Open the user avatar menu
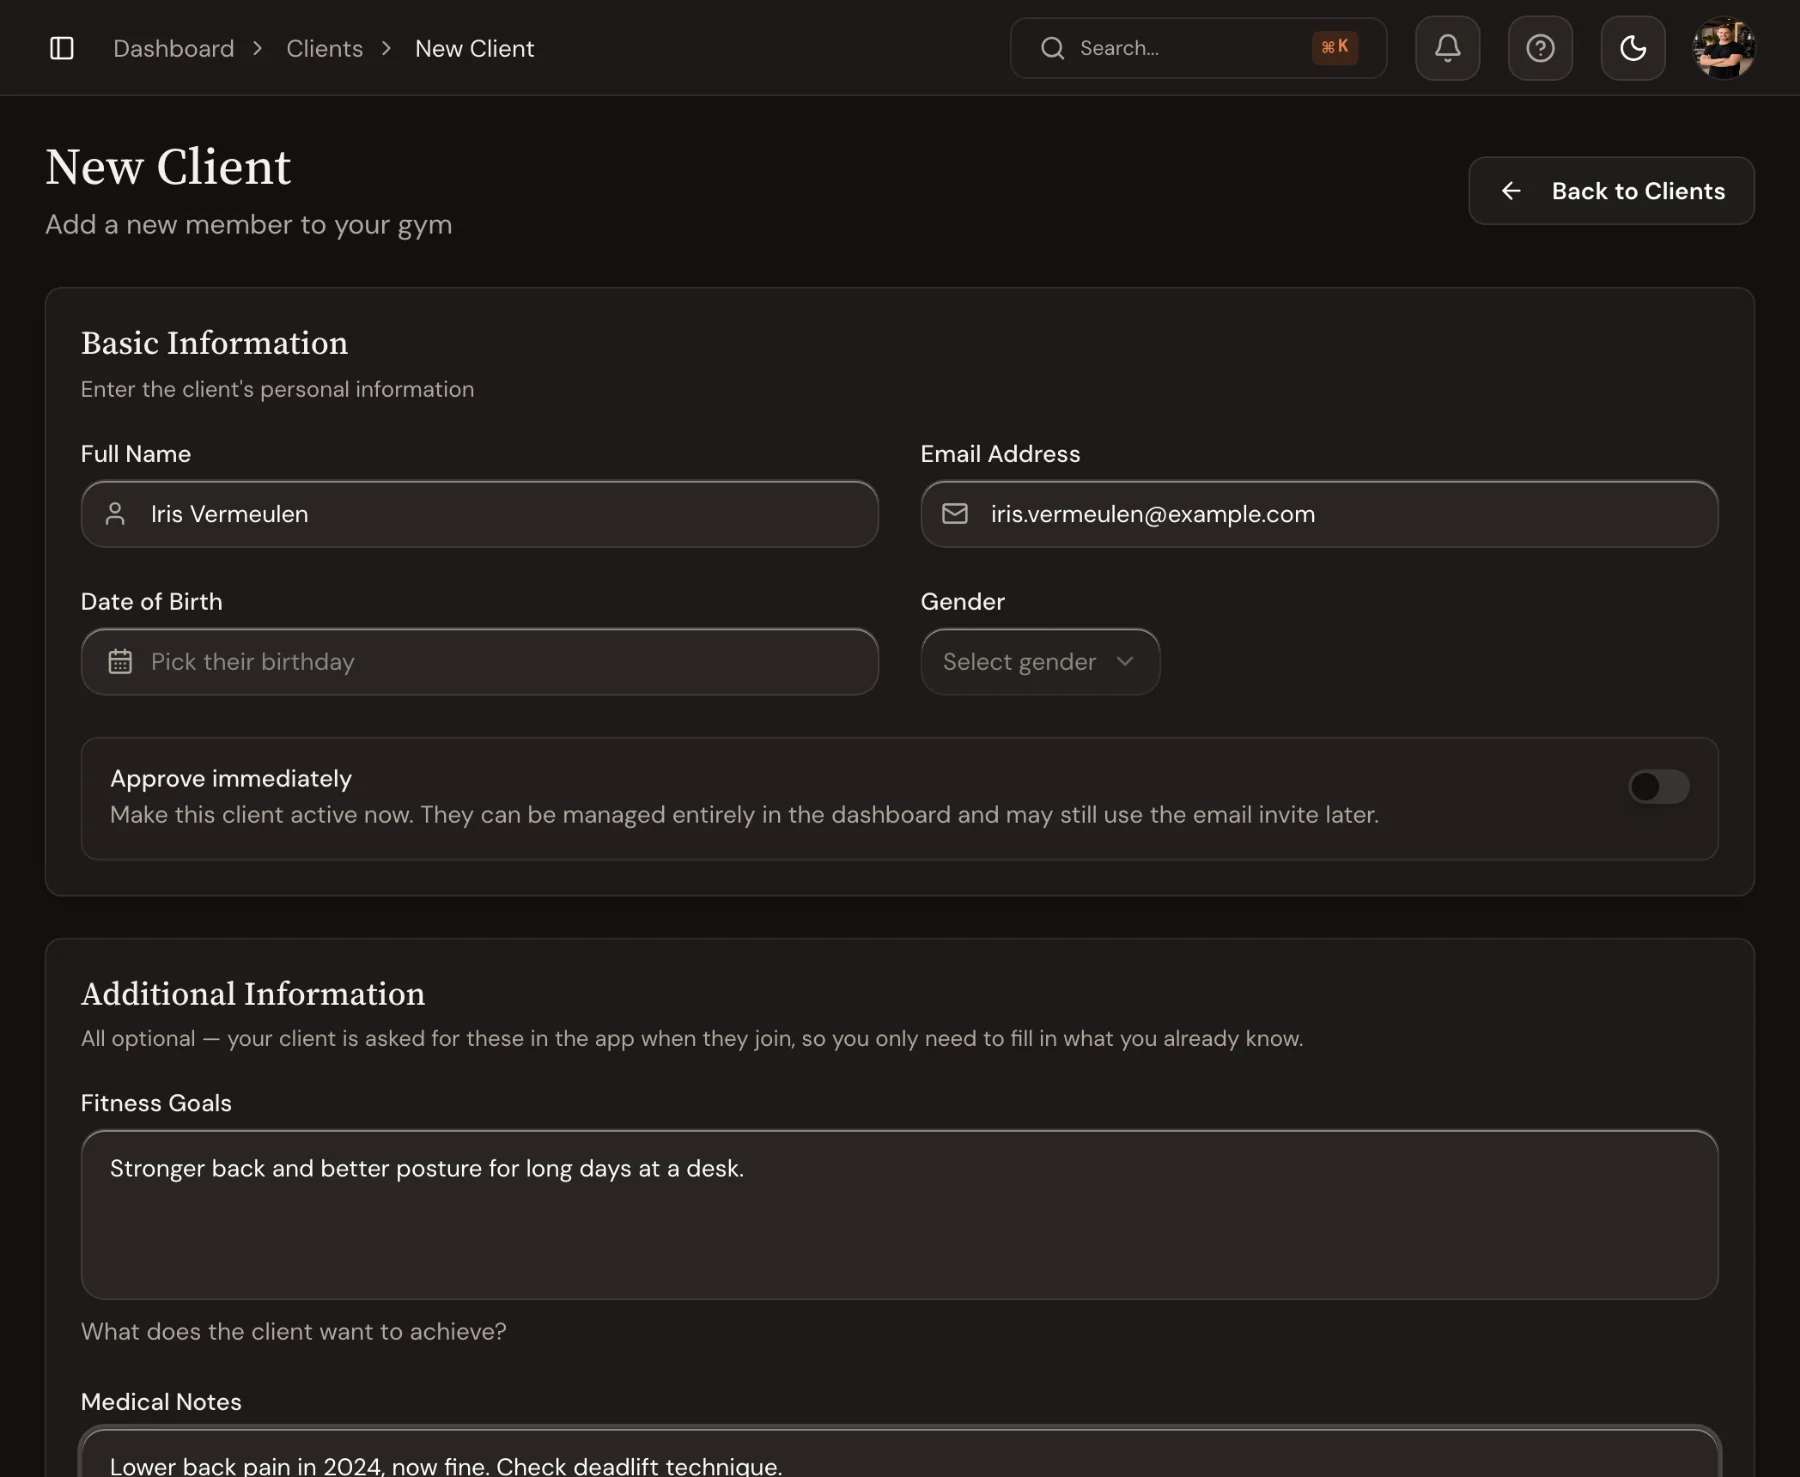Screen dimensions: 1800x1477 [1724, 48]
